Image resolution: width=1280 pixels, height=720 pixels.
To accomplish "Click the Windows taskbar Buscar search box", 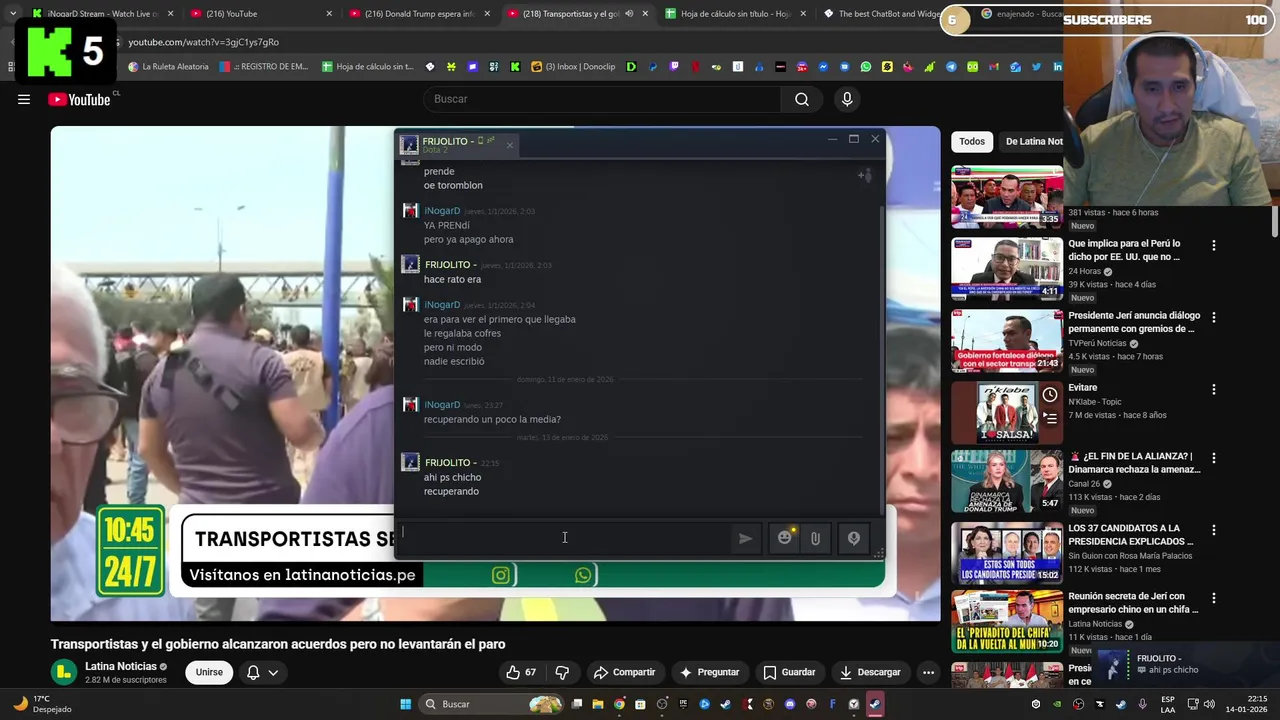I will click(492, 704).
